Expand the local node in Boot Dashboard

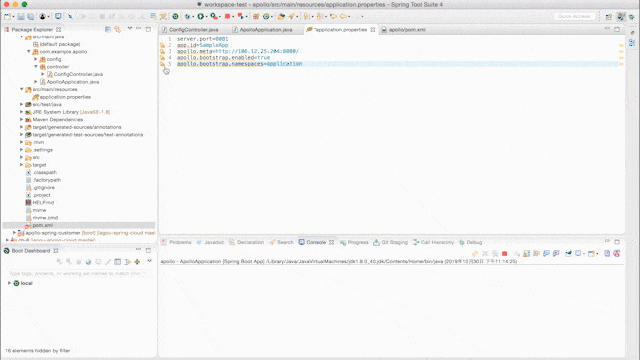pos(9,283)
